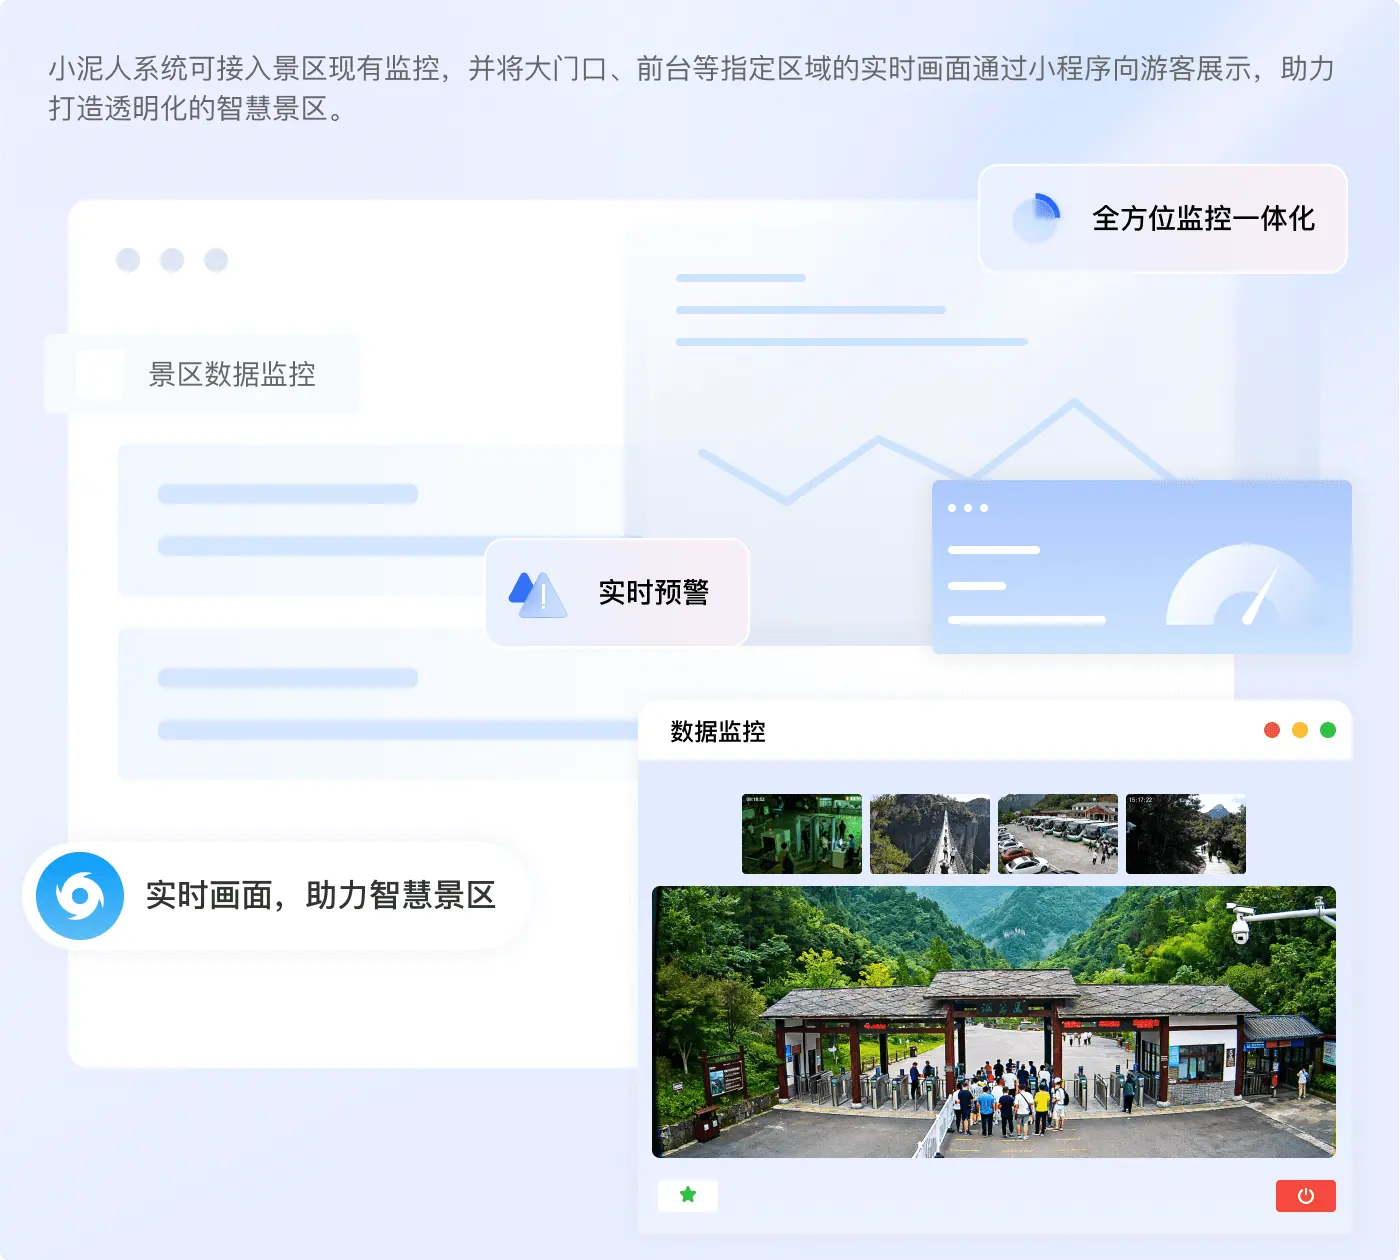The width and height of the screenshot is (1400, 1260).
Task: Expand the 全方位监控一体化 panel
Action: [x=1163, y=219]
